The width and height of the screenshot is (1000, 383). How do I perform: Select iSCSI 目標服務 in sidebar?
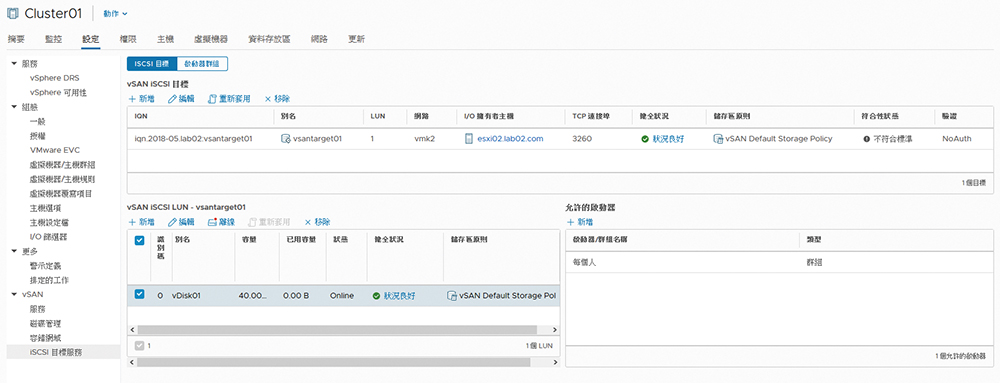coord(56,352)
